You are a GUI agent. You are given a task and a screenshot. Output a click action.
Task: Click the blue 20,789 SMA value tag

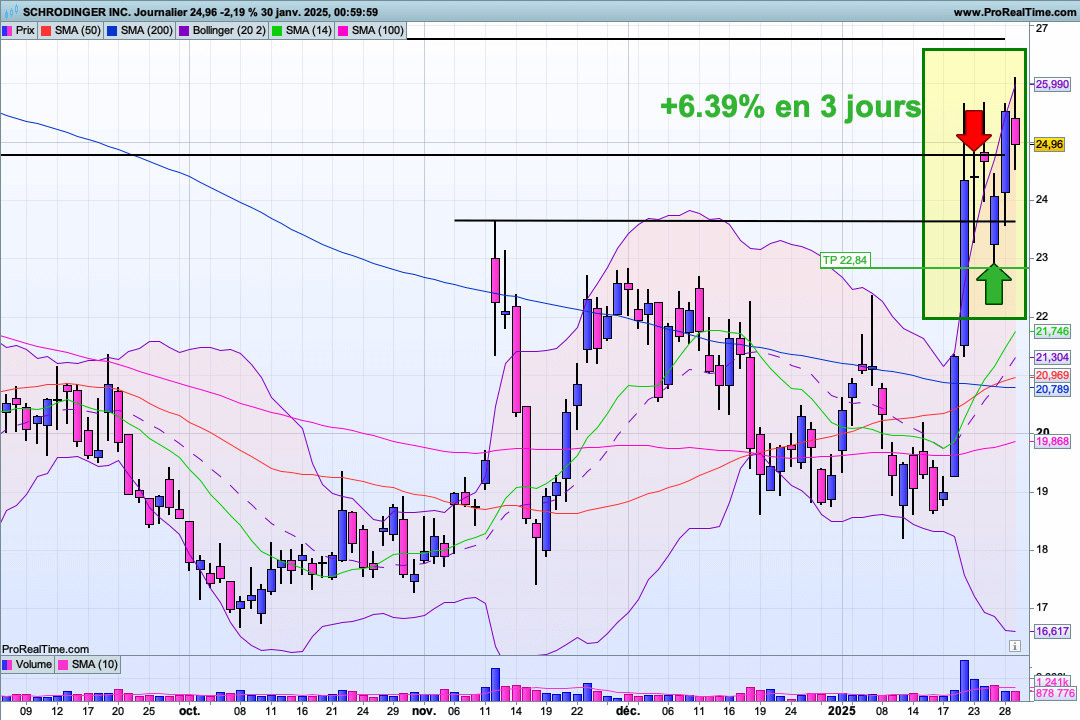point(1052,389)
